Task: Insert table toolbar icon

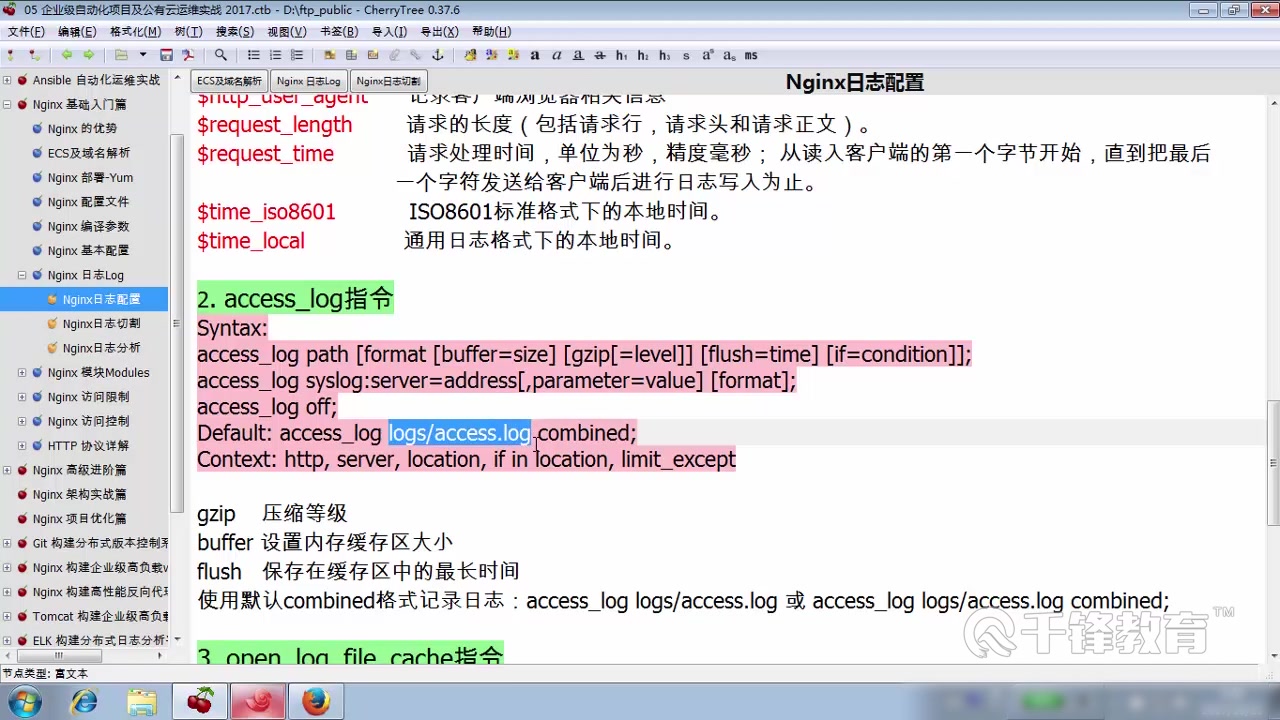Action: pyautogui.click(x=351, y=55)
